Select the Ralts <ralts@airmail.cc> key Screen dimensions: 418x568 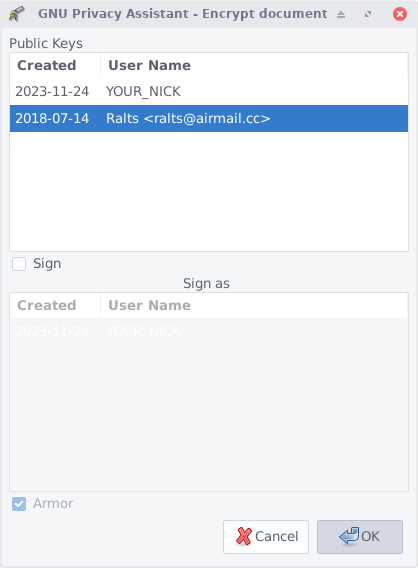209,118
